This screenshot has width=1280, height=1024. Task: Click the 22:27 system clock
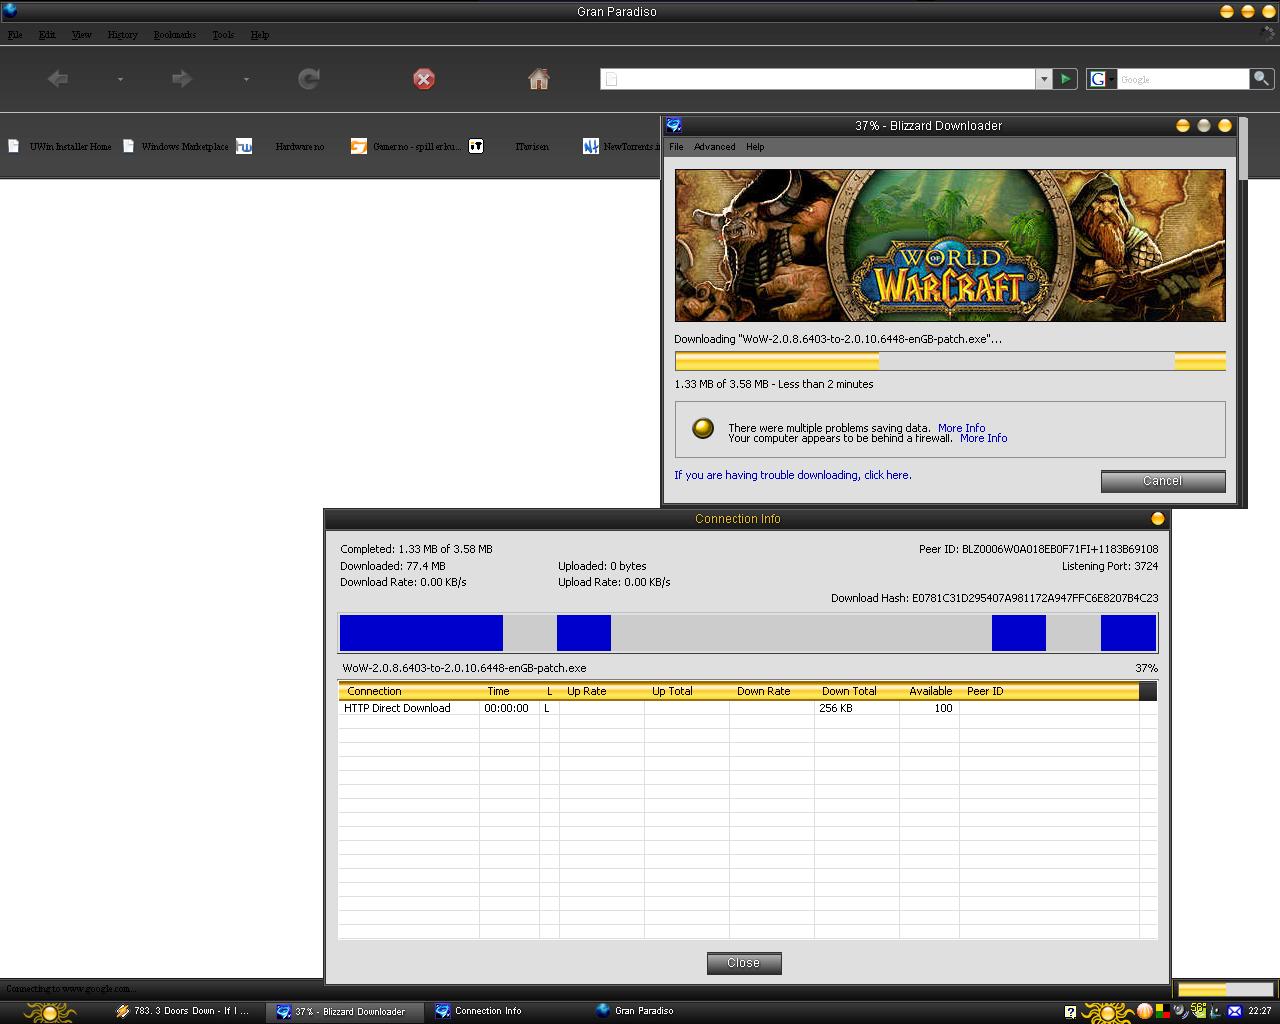click(1259, 1011)
